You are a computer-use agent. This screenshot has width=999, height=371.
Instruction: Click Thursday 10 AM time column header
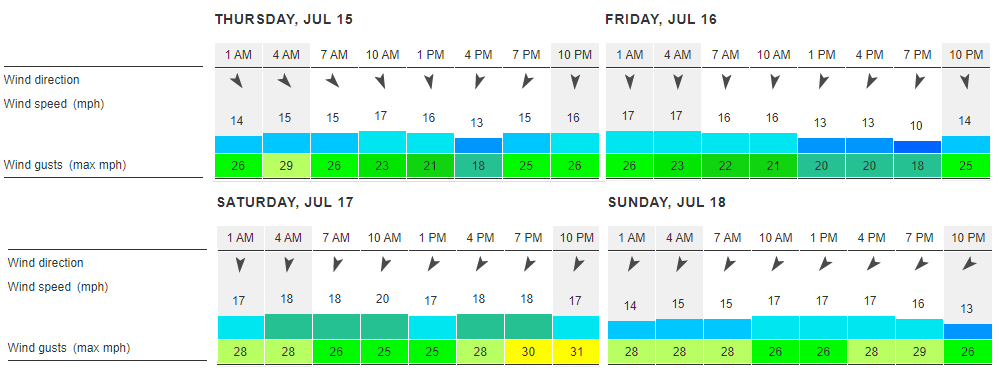pyautogui.click(x=382, y=55)
